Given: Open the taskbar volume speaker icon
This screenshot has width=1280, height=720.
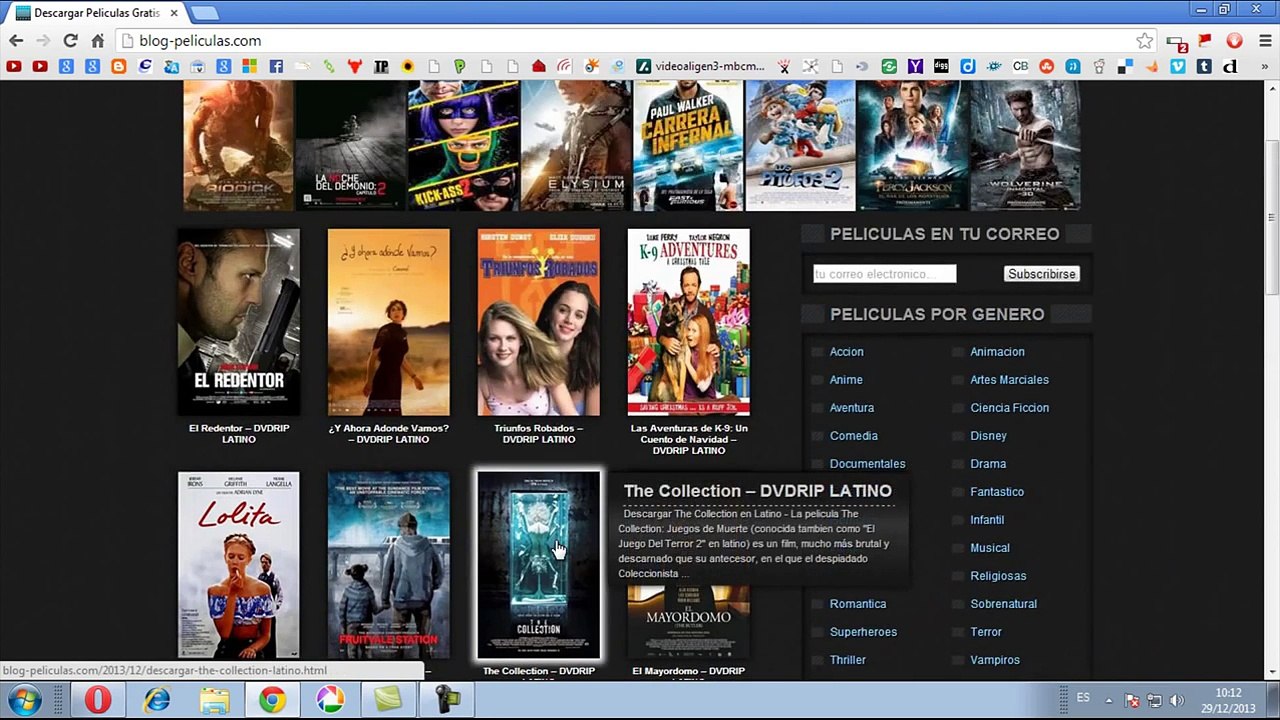Looking at the screenshot, I should [1177, 700].
